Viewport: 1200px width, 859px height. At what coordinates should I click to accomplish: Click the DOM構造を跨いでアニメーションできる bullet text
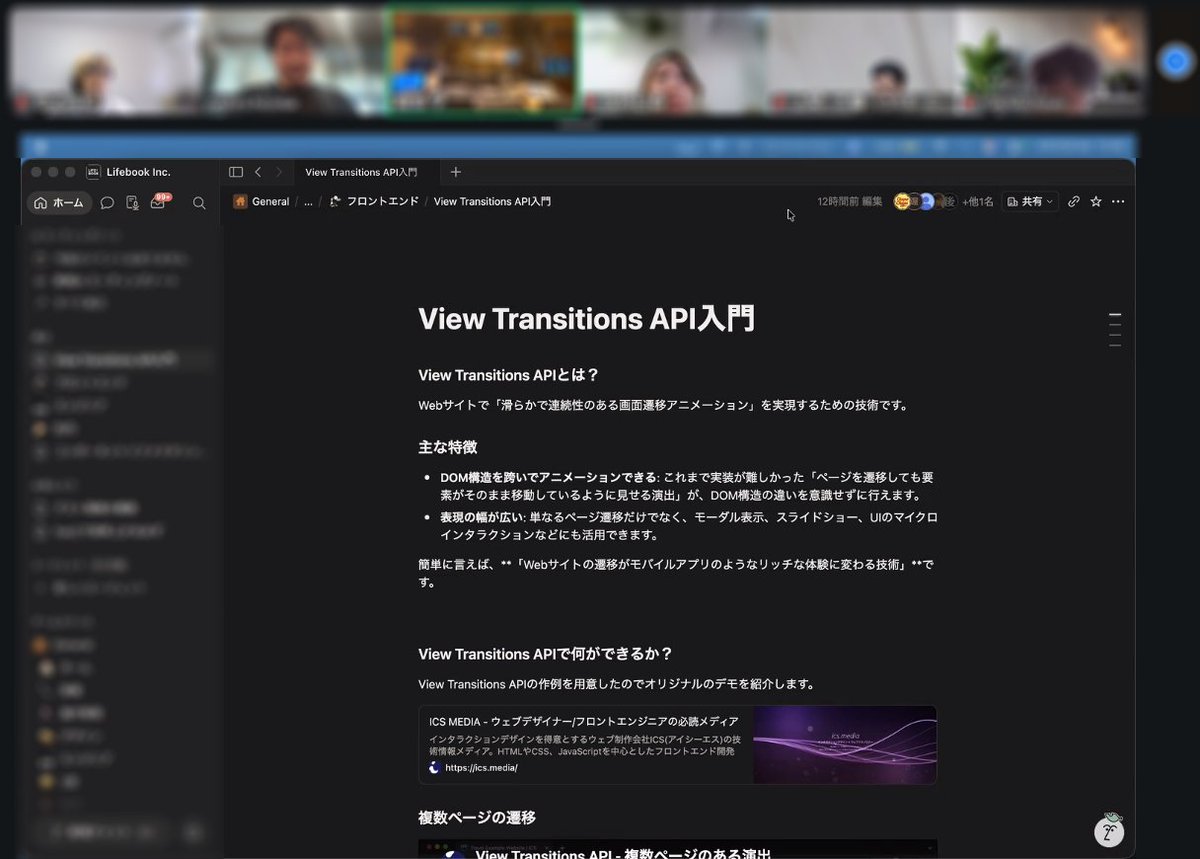coord(548,477)
